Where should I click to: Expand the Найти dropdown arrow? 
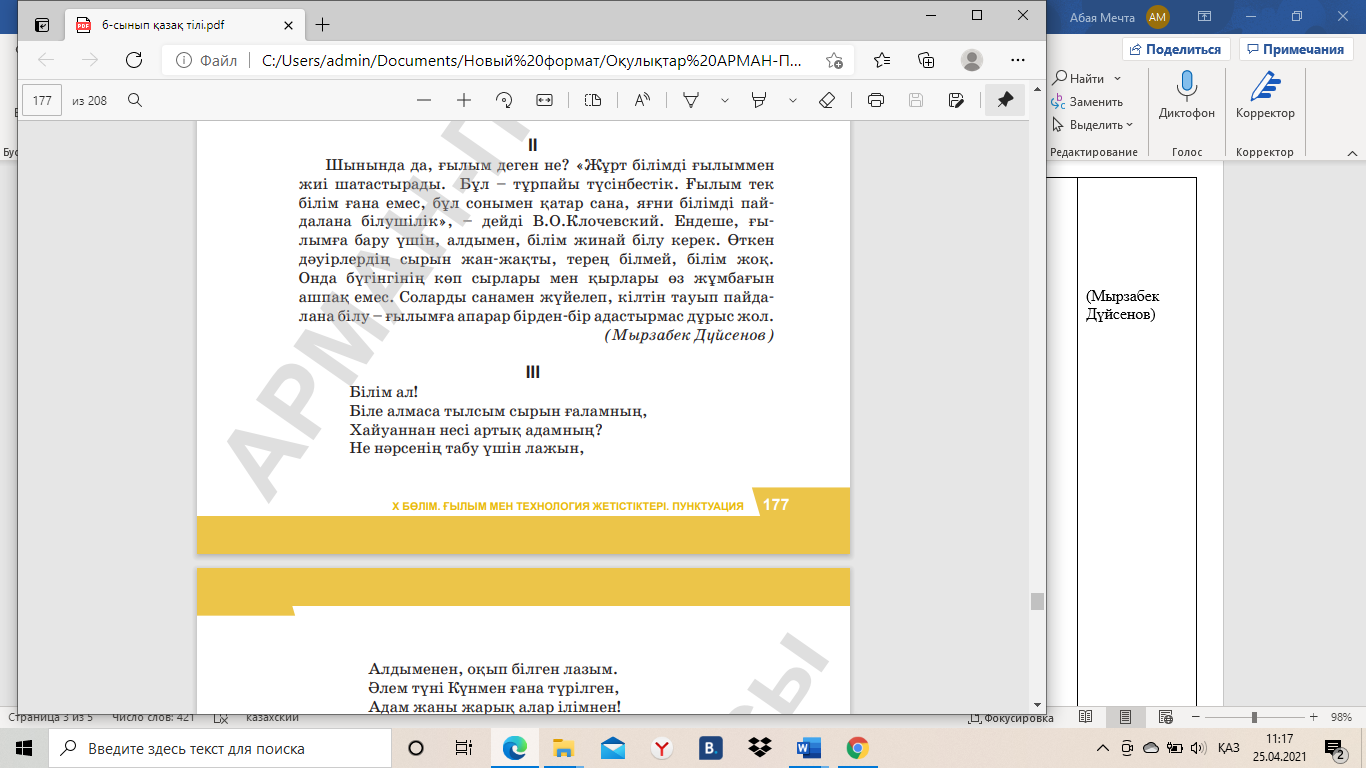click(1117, 78)
